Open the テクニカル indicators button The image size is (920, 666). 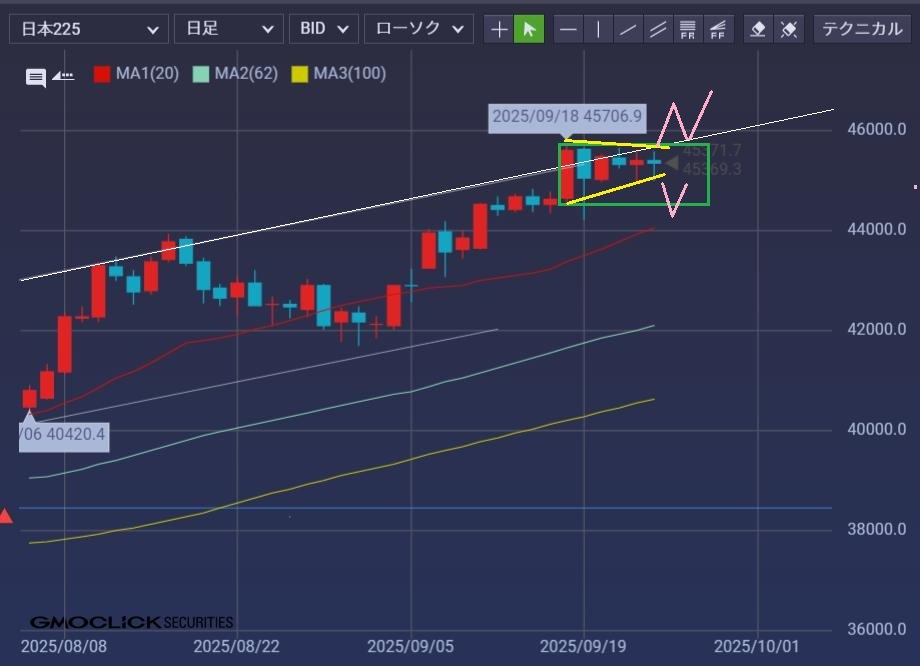(x=861, y=29)
